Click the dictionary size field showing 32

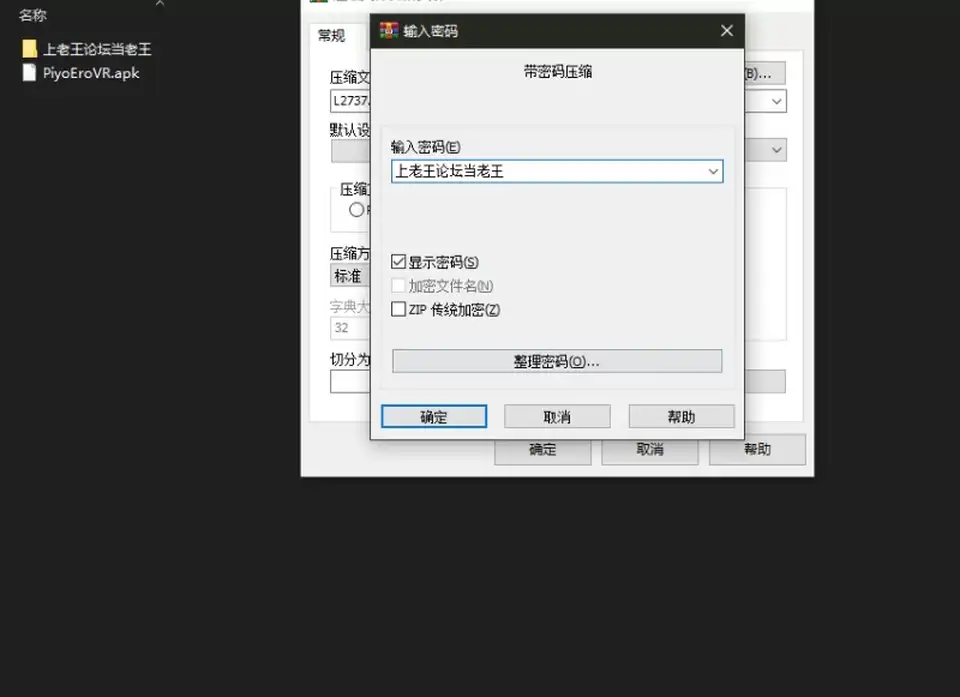point(350,328)
